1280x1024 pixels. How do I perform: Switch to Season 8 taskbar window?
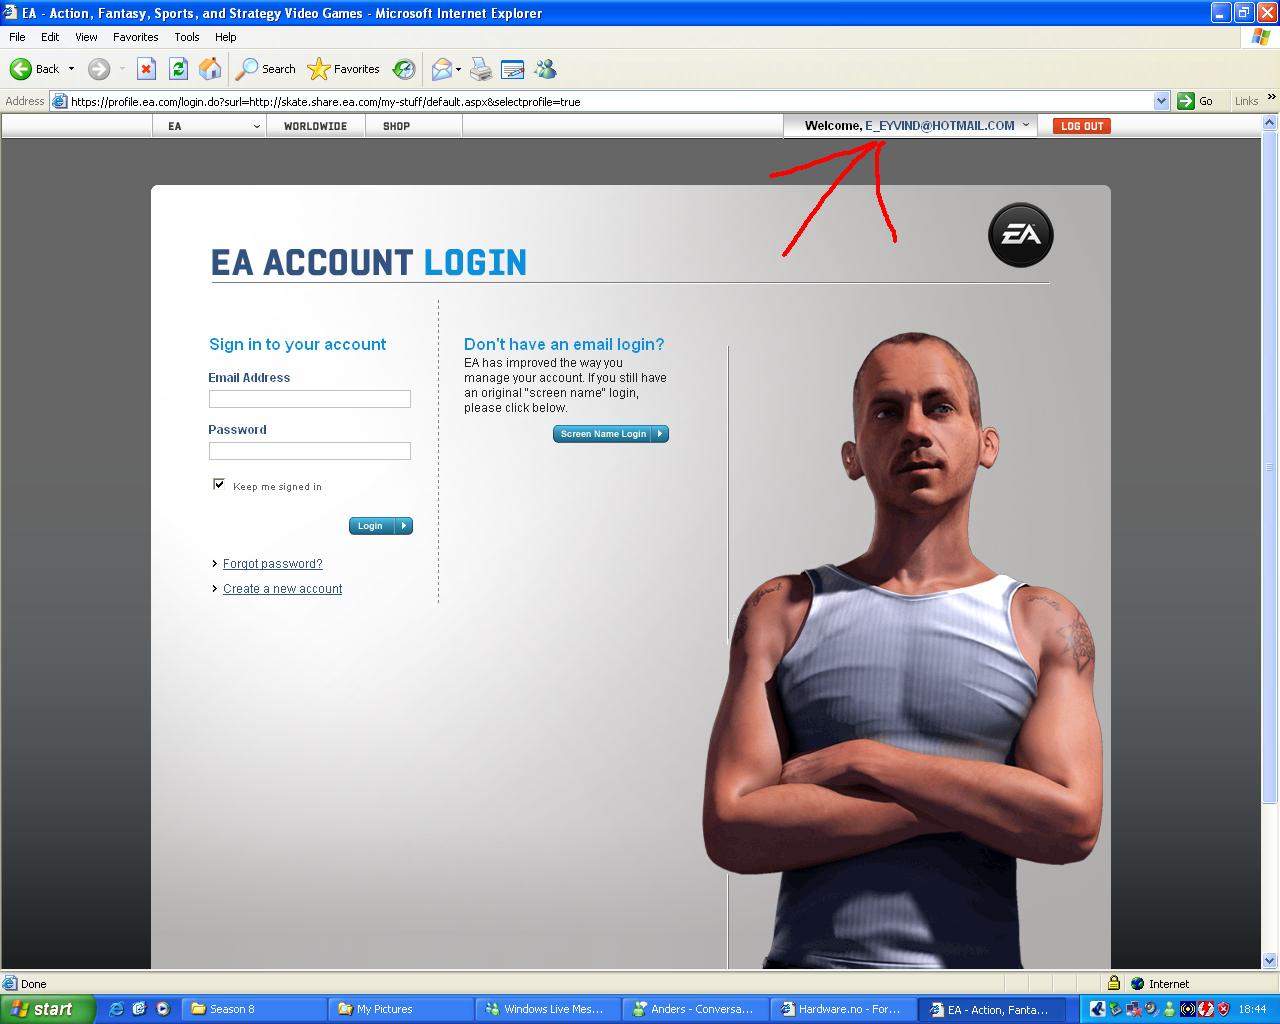(x=255, y=1009)
